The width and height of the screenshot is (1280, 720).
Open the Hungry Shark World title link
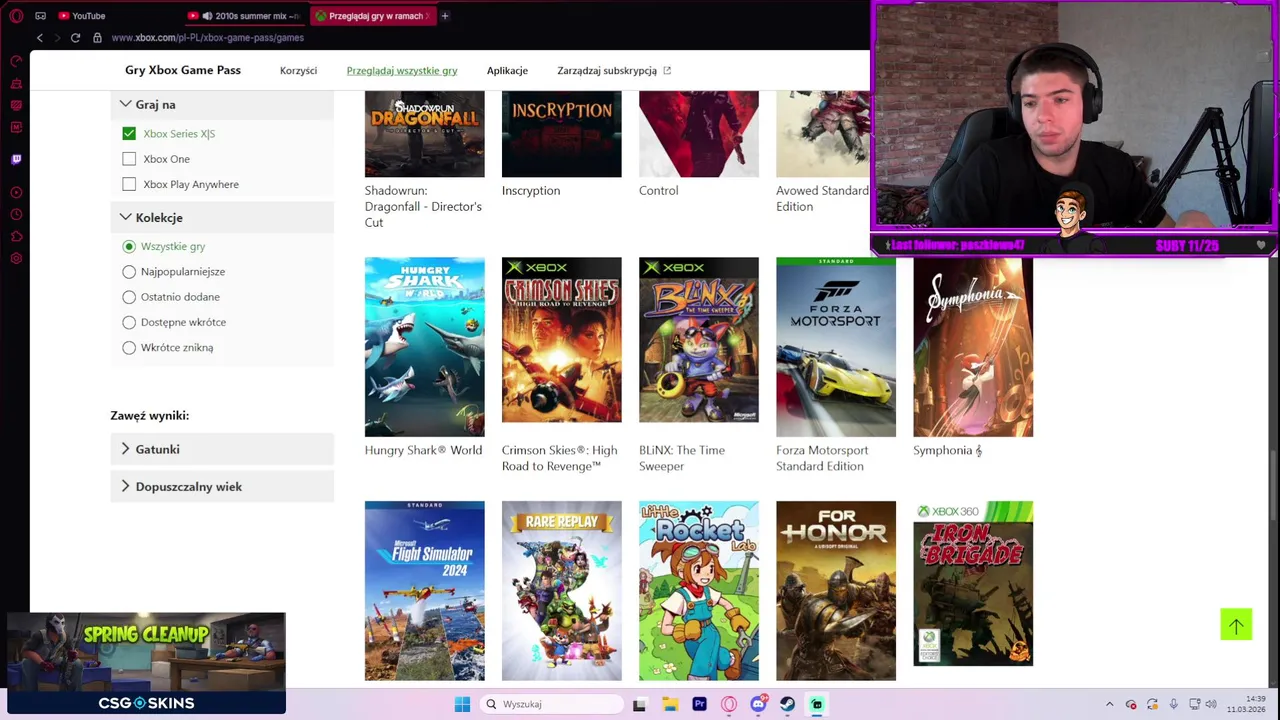[423, 450]
